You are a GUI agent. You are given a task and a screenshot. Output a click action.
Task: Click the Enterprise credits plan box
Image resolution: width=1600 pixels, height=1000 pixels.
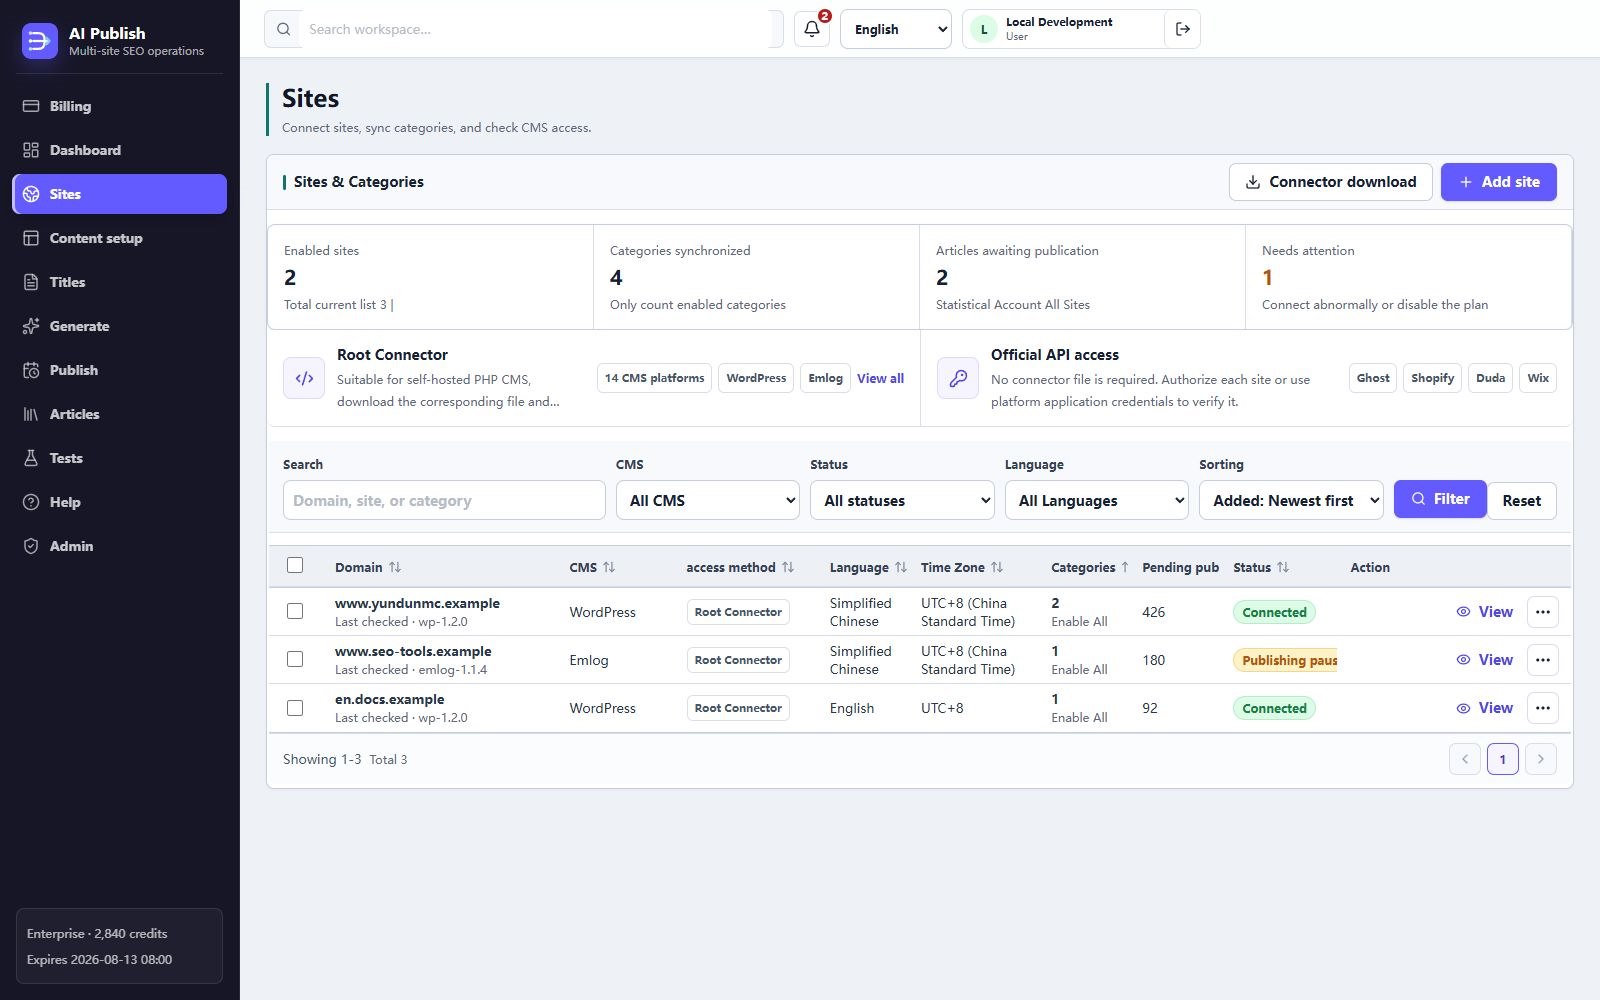coord(119,946)
